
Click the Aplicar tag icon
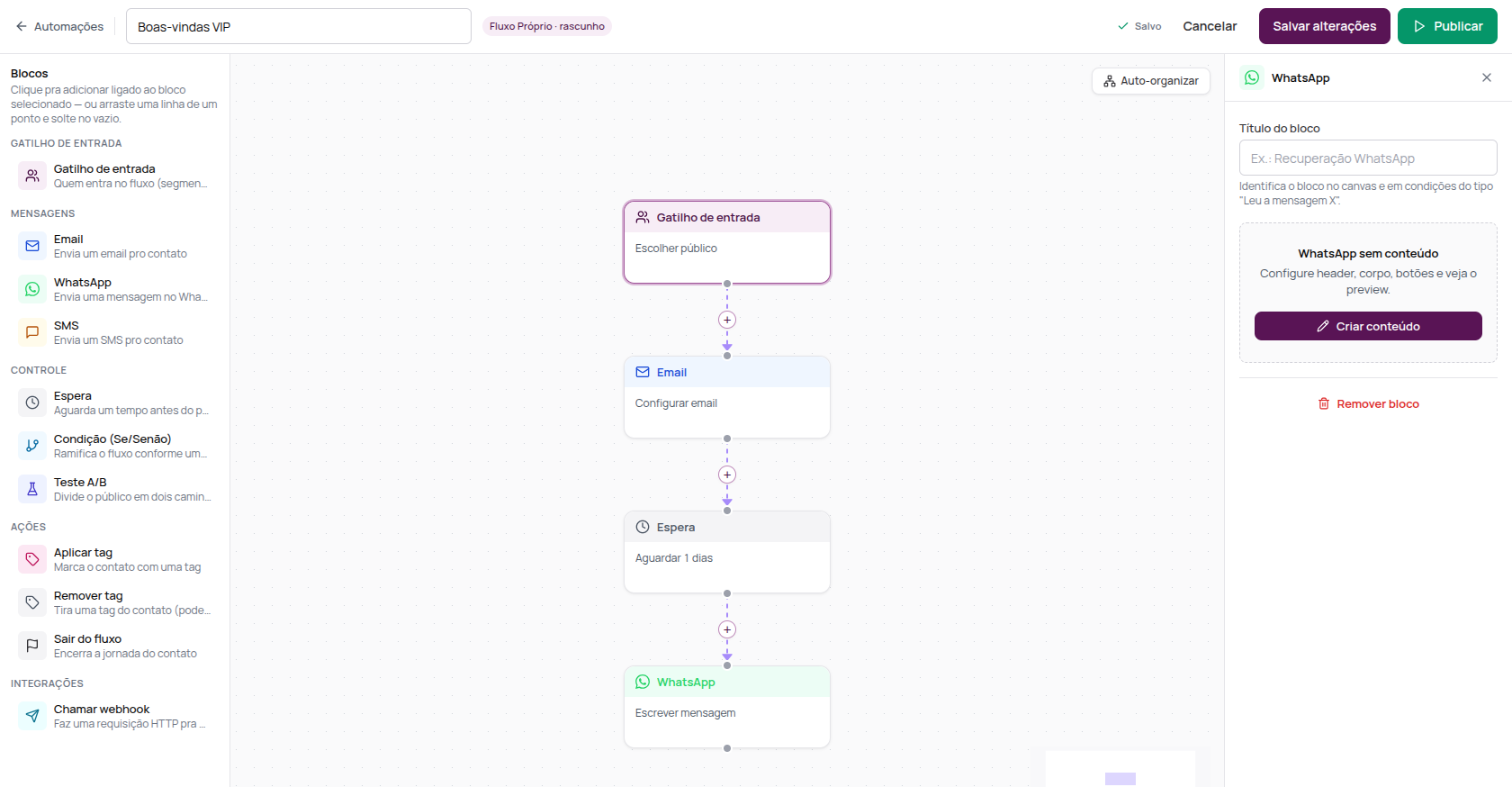[x=32, y=559]
